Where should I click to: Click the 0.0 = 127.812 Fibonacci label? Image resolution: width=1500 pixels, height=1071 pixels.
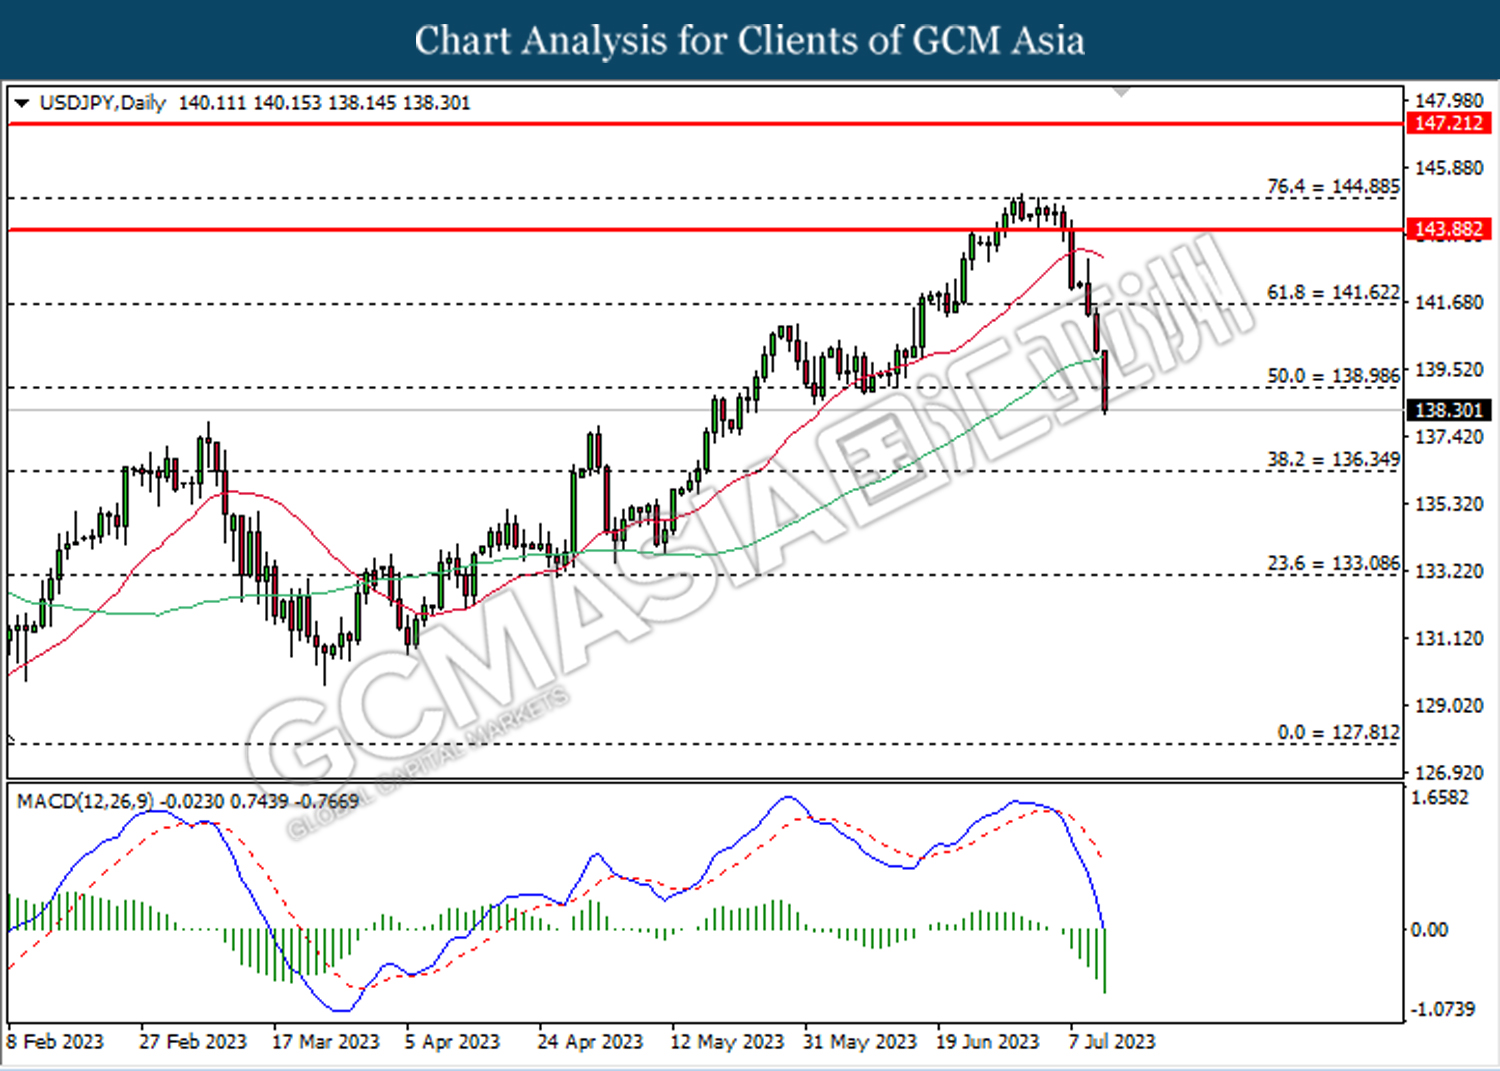click(1338, 732)
